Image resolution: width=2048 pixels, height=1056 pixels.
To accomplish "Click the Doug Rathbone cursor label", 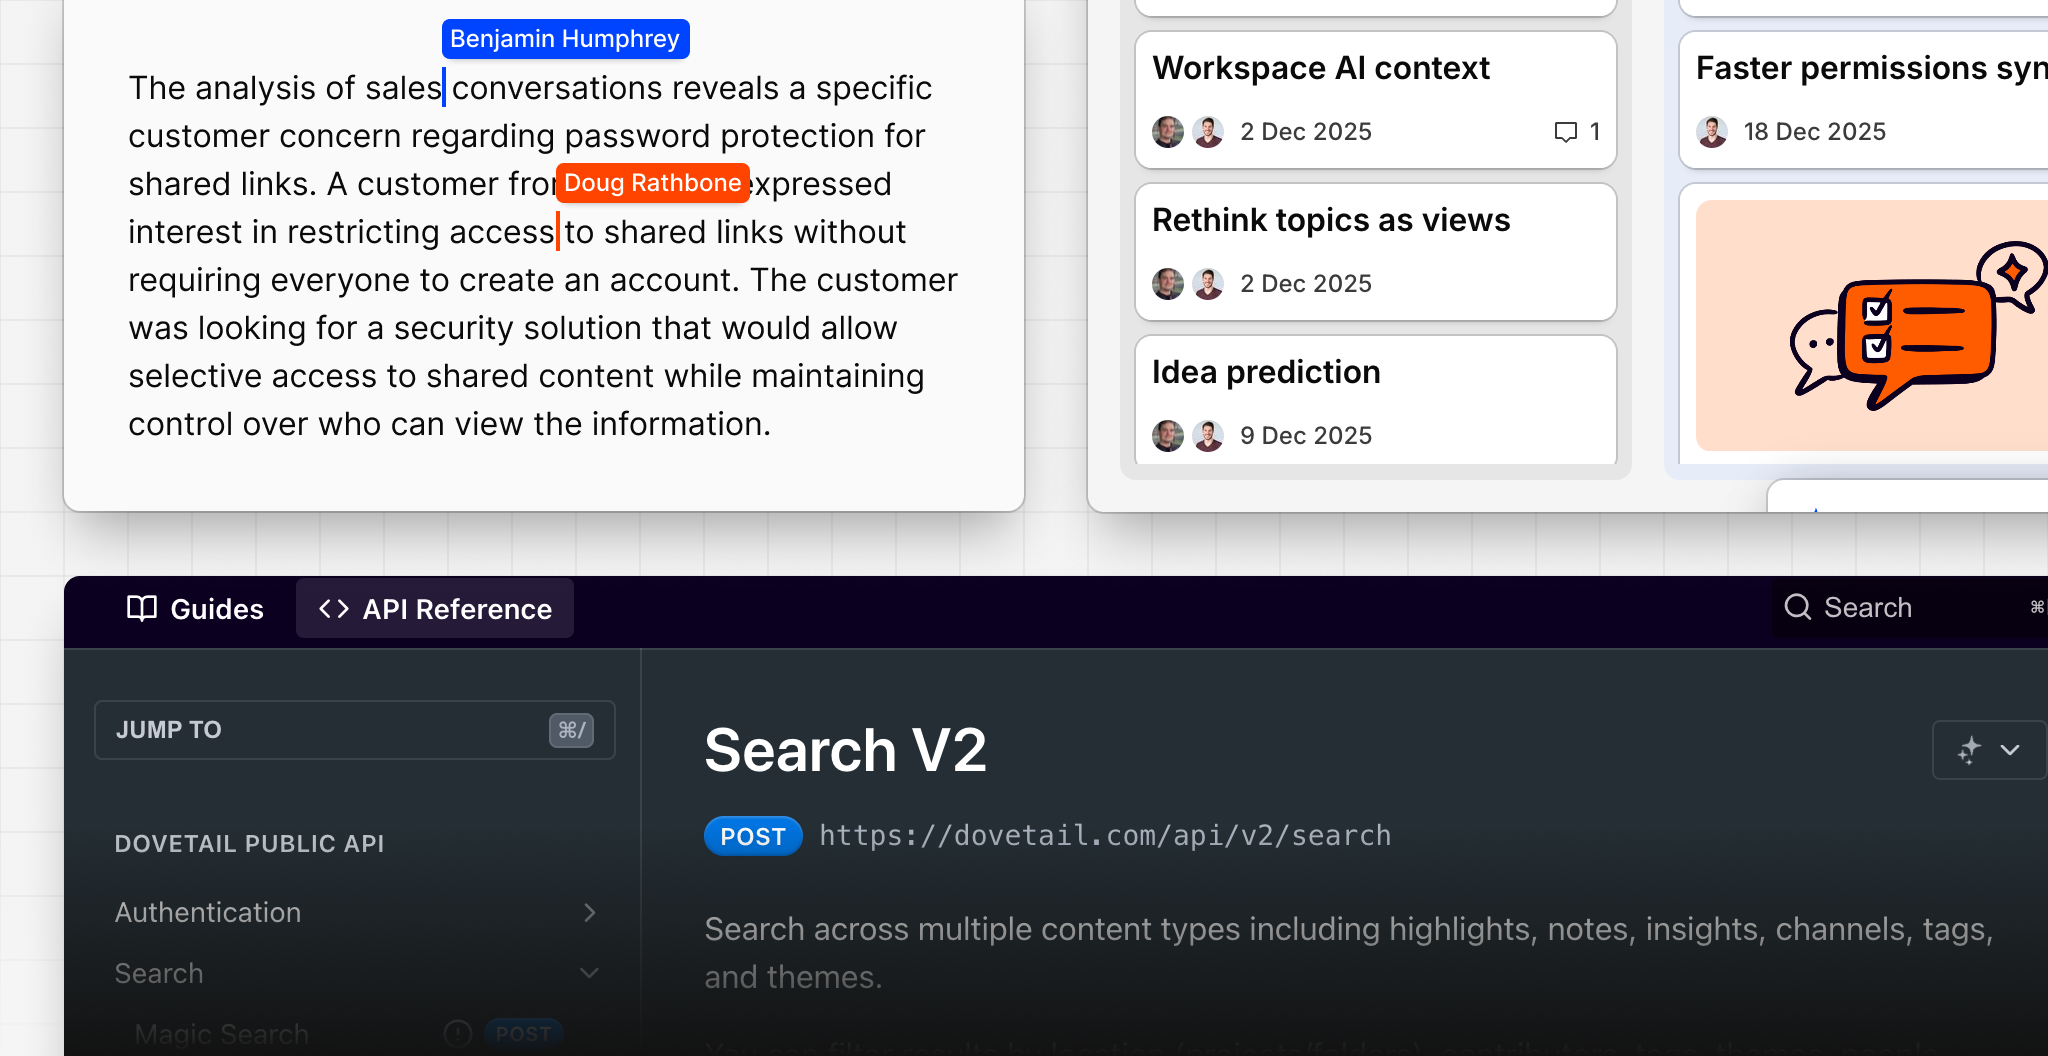I will pyautogui.click(x=652, y=183).
